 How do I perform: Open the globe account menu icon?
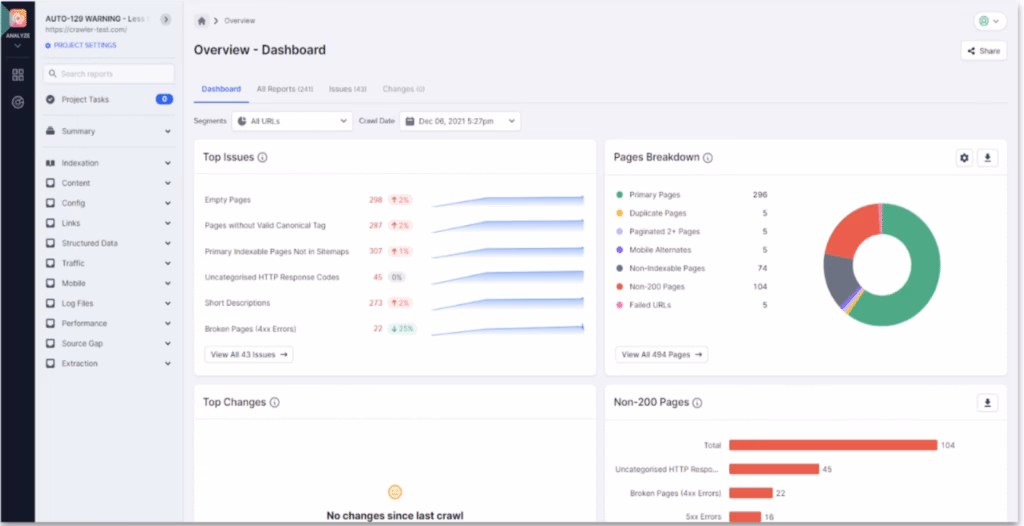(x=988, y=21)
